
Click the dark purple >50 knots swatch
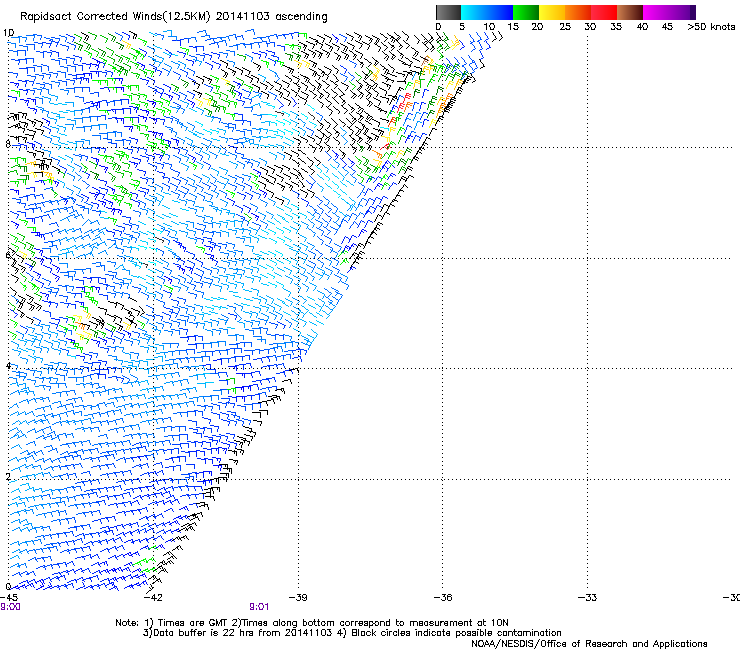pos(693,12)
